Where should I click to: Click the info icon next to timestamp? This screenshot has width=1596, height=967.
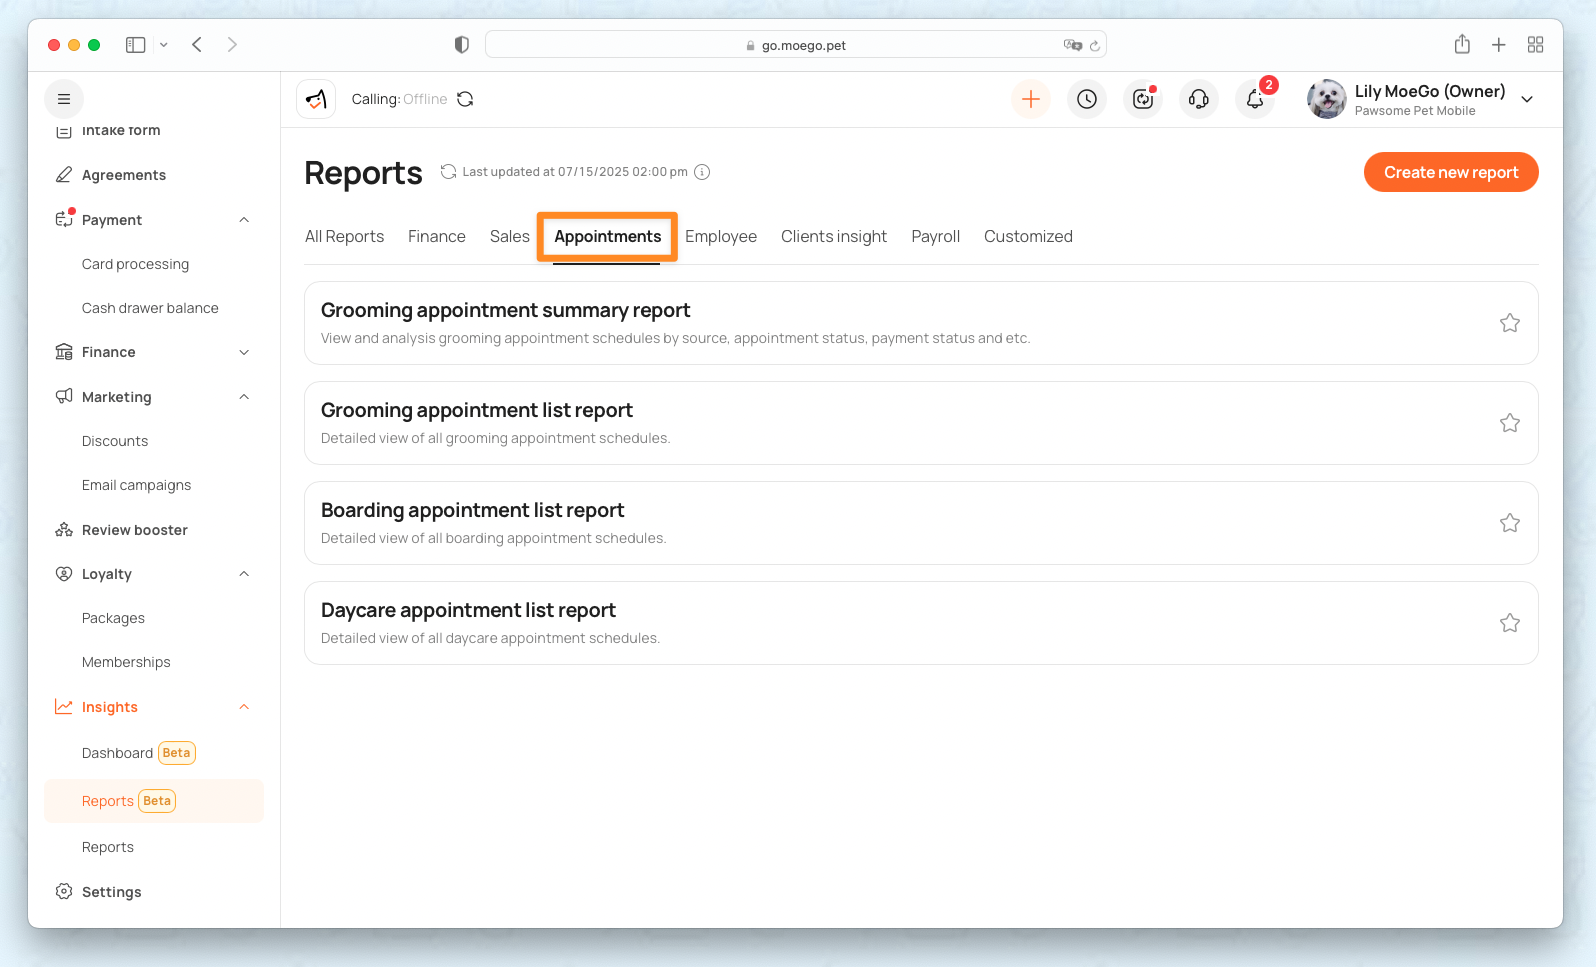pos(702,172)
